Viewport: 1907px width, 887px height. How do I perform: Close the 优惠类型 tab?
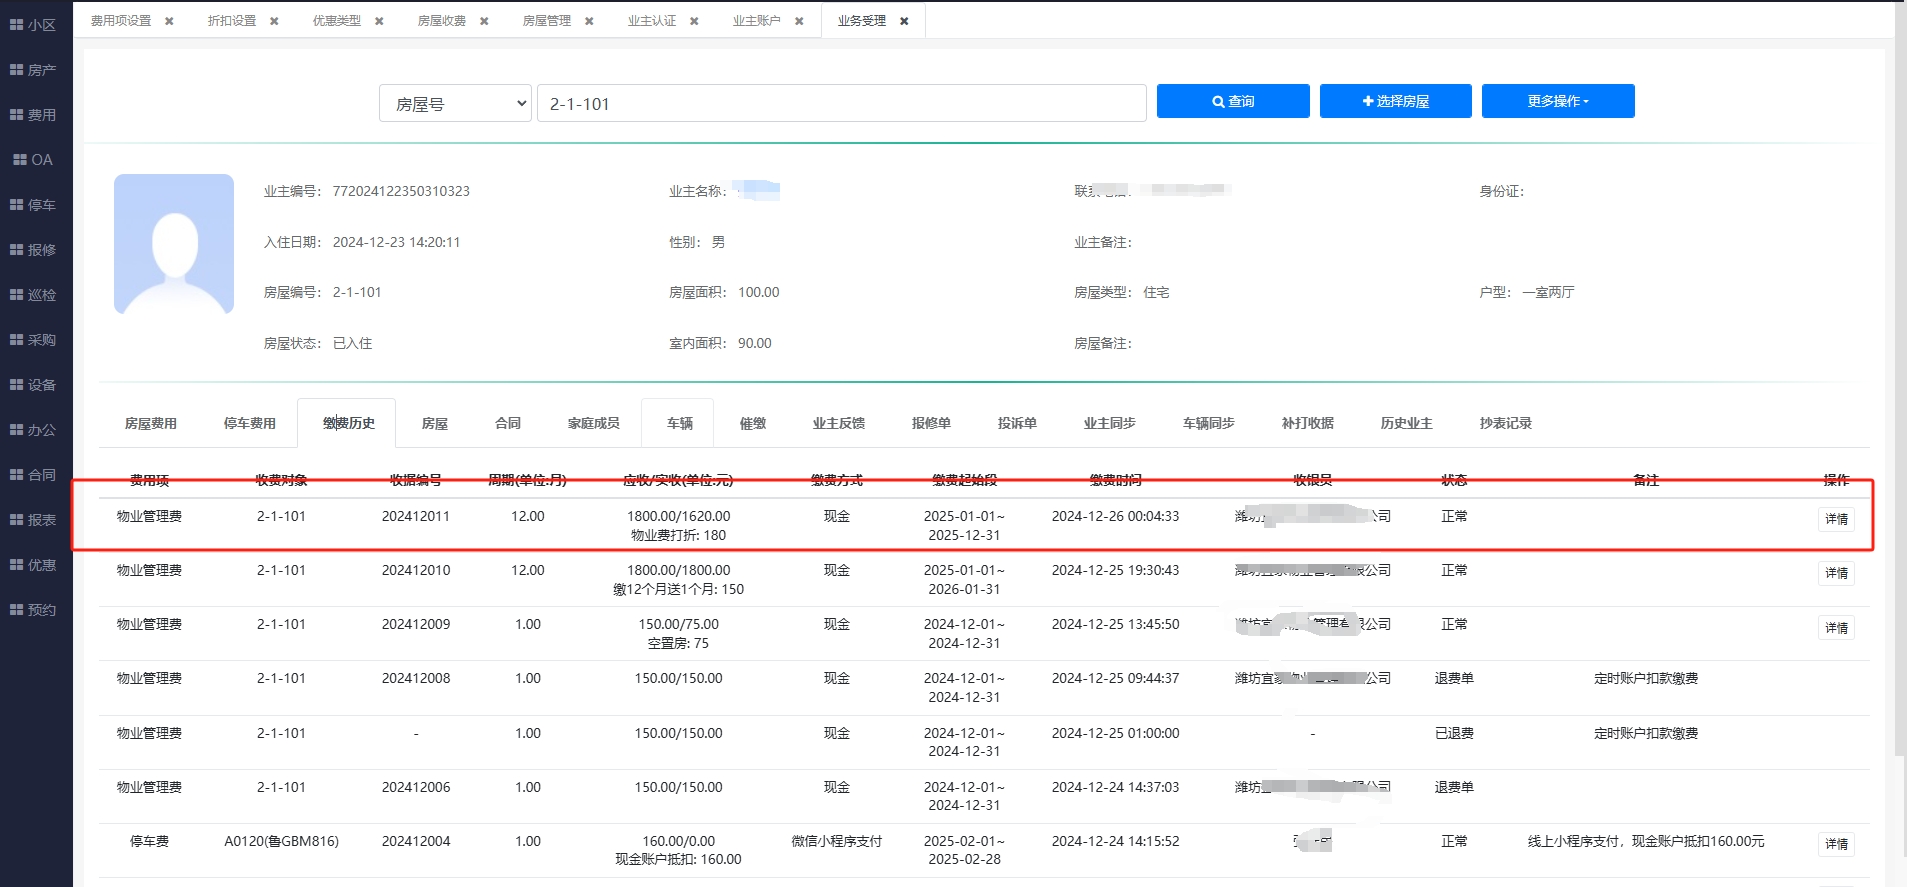pos(379,21)
